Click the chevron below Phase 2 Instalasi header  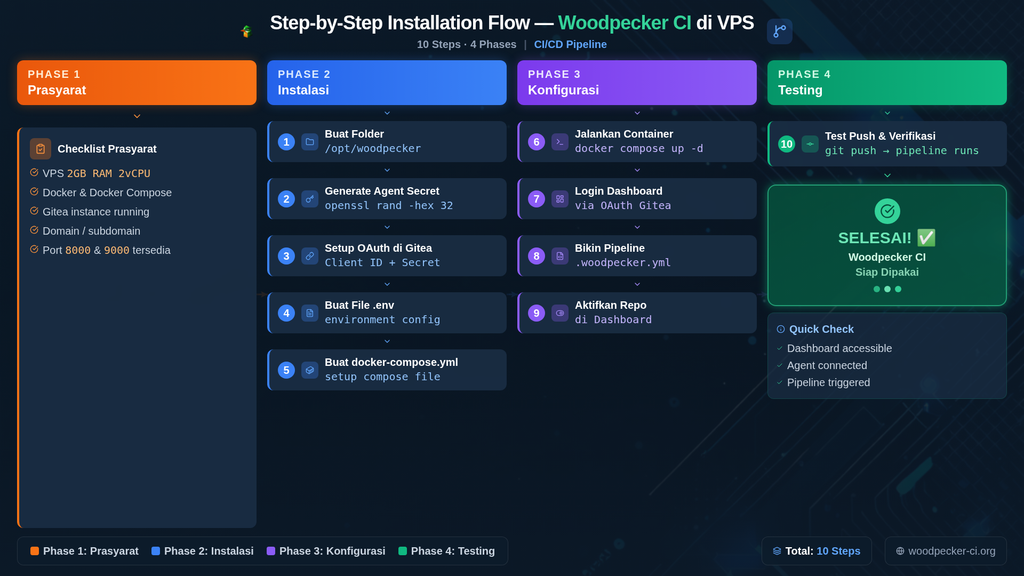click(387, 113)
